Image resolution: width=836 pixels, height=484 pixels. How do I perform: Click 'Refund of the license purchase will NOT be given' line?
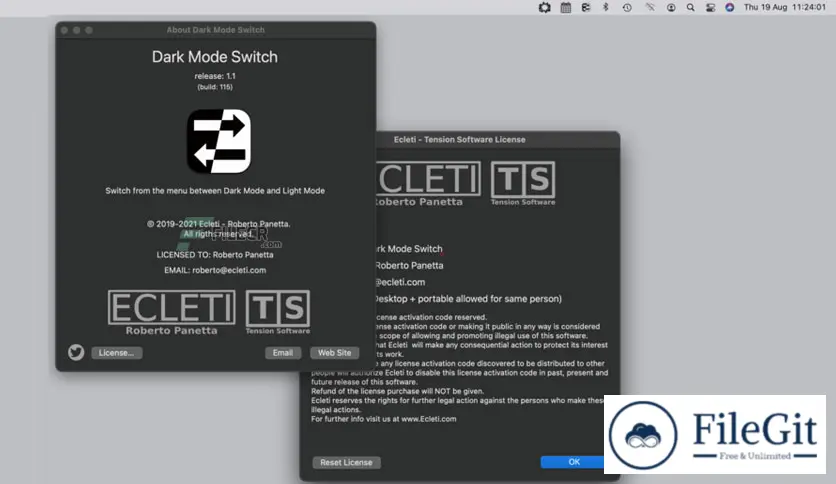point(397,391)
